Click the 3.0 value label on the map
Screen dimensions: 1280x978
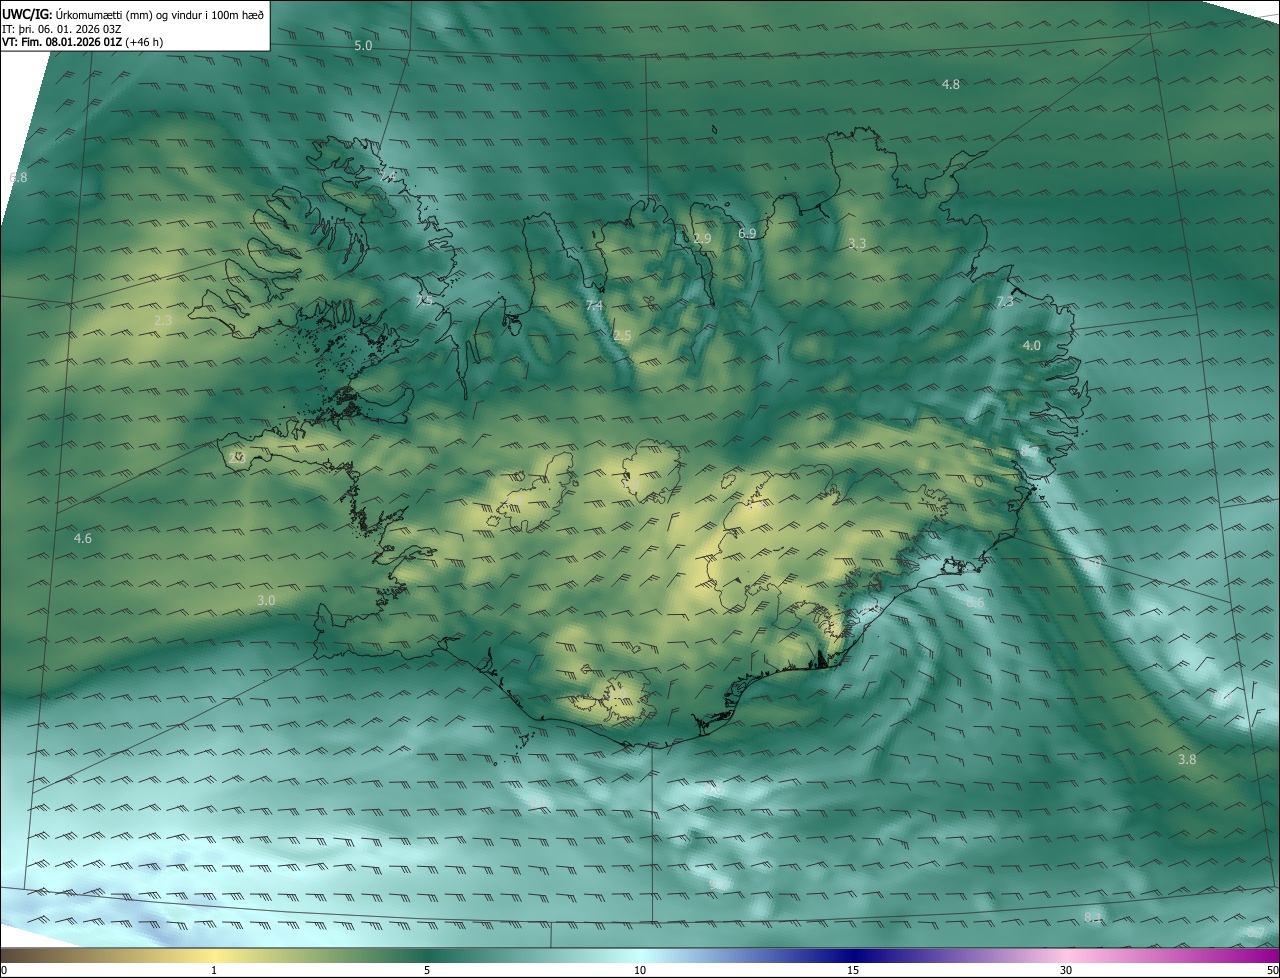[266, 601]
